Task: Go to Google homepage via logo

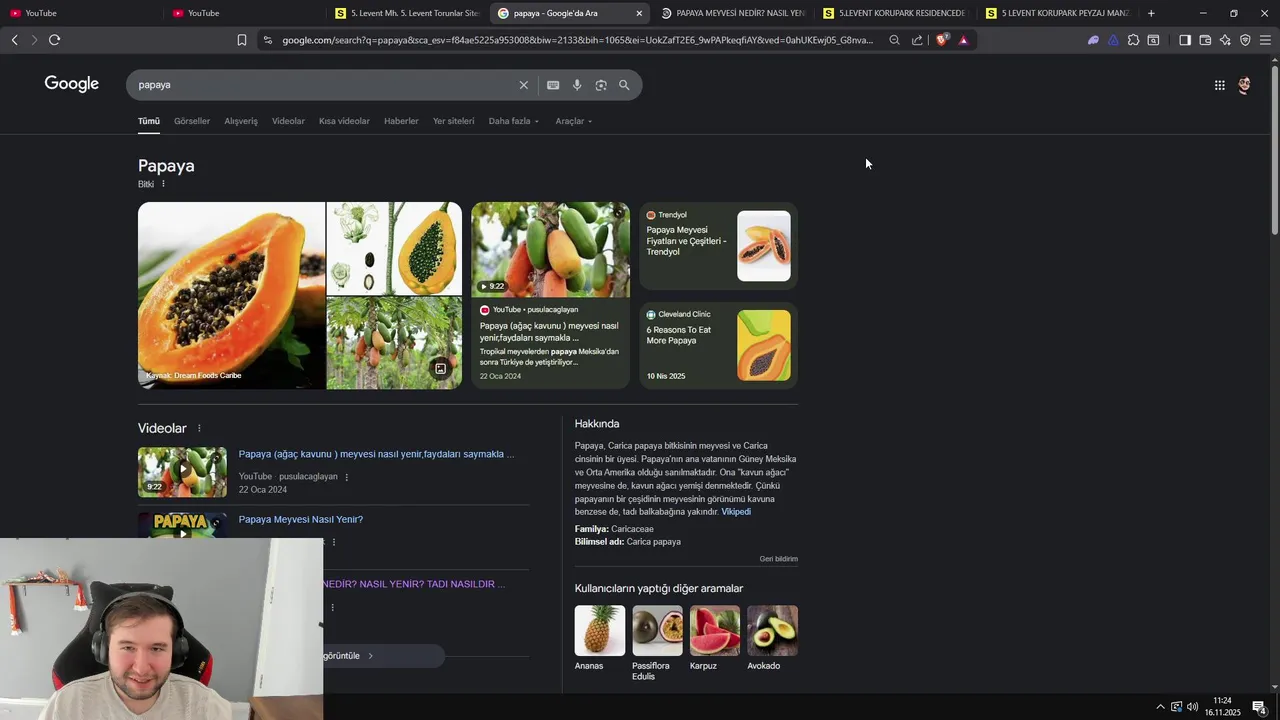Action: [72, 84]
